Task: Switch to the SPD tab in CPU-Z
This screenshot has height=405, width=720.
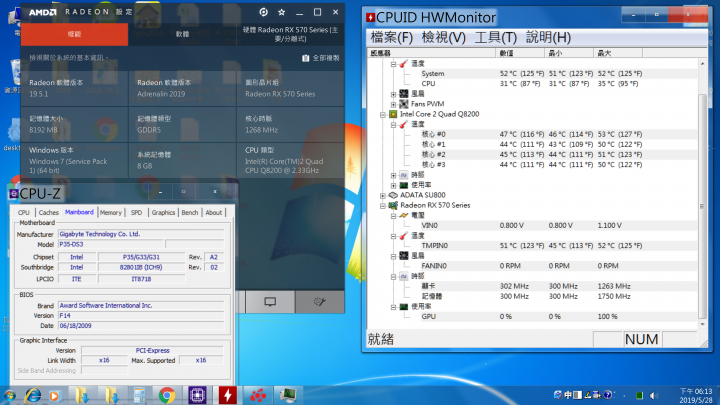Action: pos(136,213)
